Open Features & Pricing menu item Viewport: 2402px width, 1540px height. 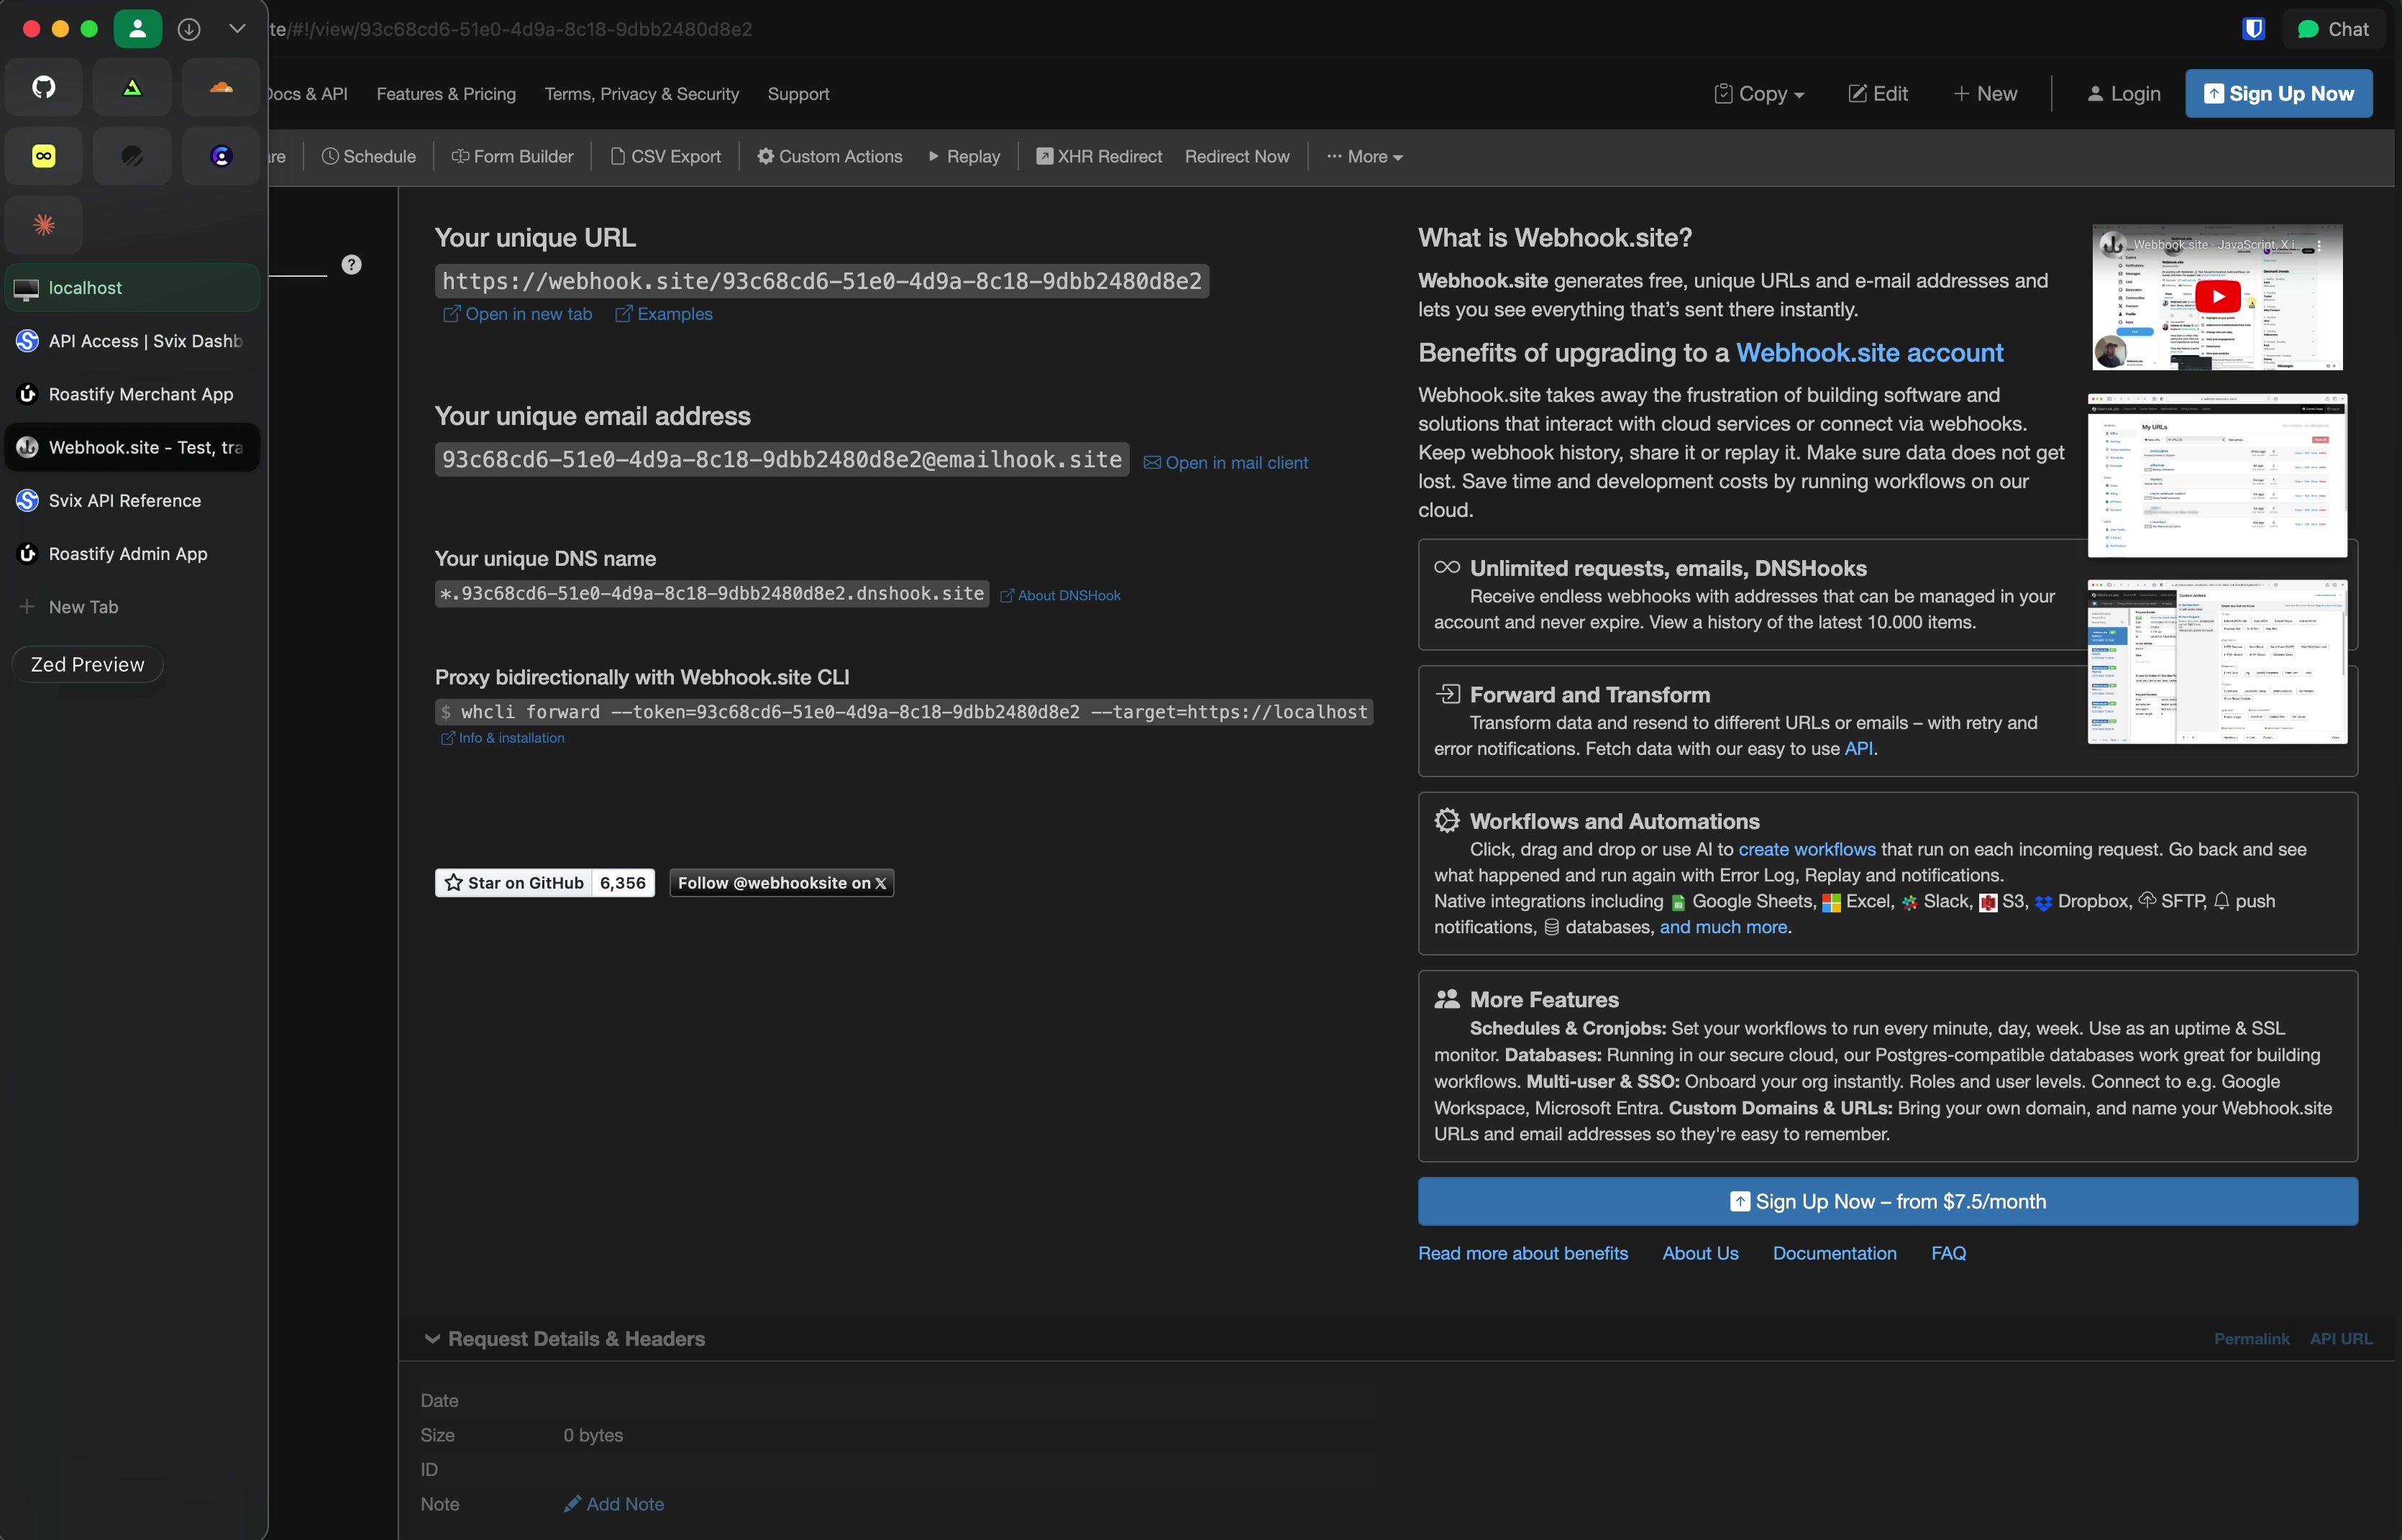[x=446, y=94]
